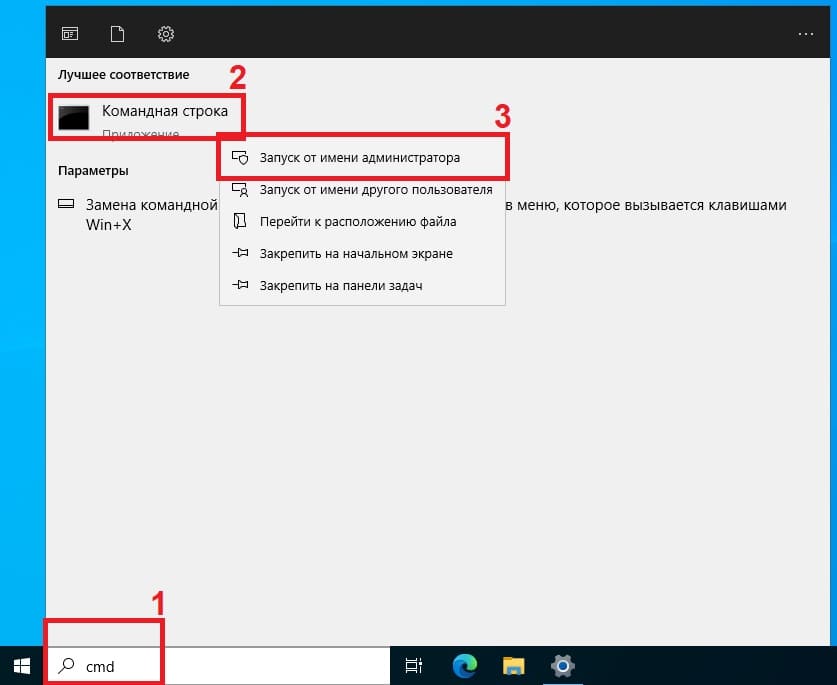Screen dimensions: 837x685
Task: Select the Apps search filter icon
Action: coord(69,33)
